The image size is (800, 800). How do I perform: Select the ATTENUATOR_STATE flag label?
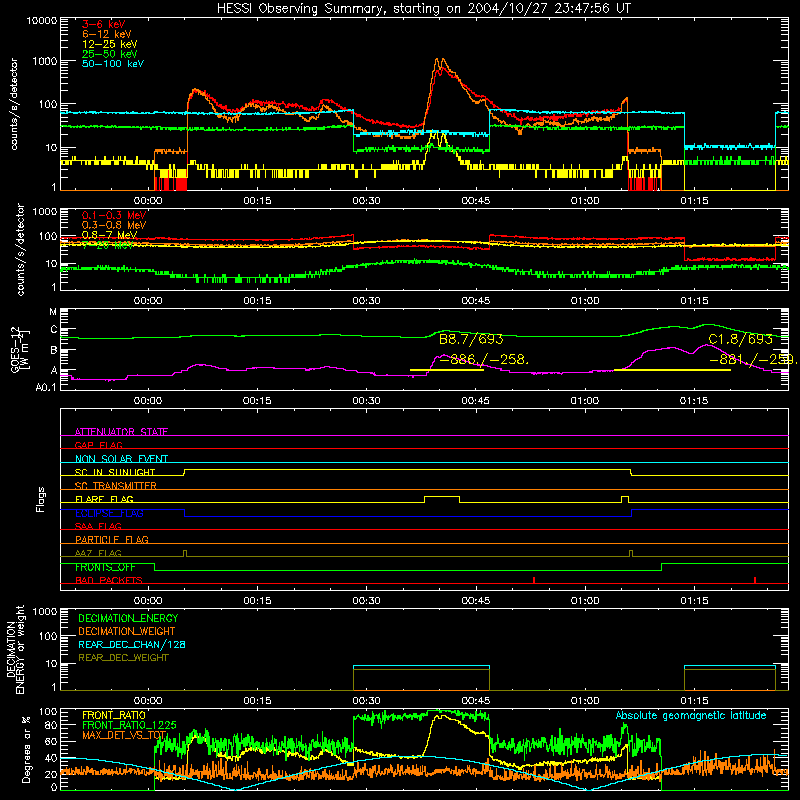pyautogui.click(x=121, y=432)
